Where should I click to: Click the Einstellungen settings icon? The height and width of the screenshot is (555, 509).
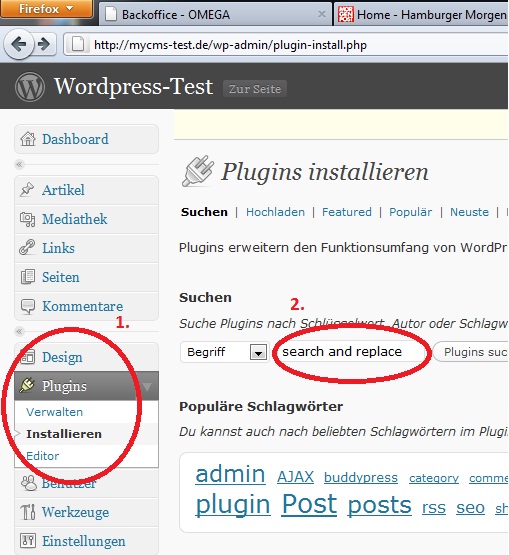[28, 540]
